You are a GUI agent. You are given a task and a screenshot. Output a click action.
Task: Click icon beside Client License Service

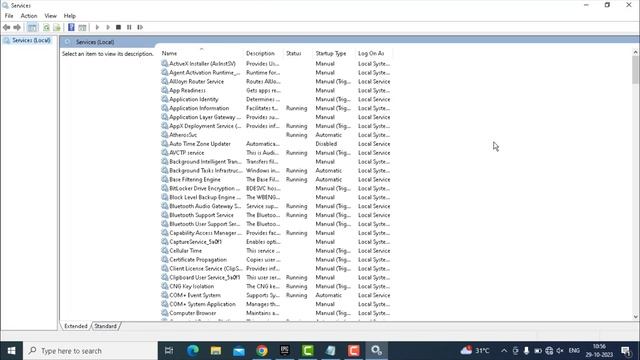coord(164,269)
